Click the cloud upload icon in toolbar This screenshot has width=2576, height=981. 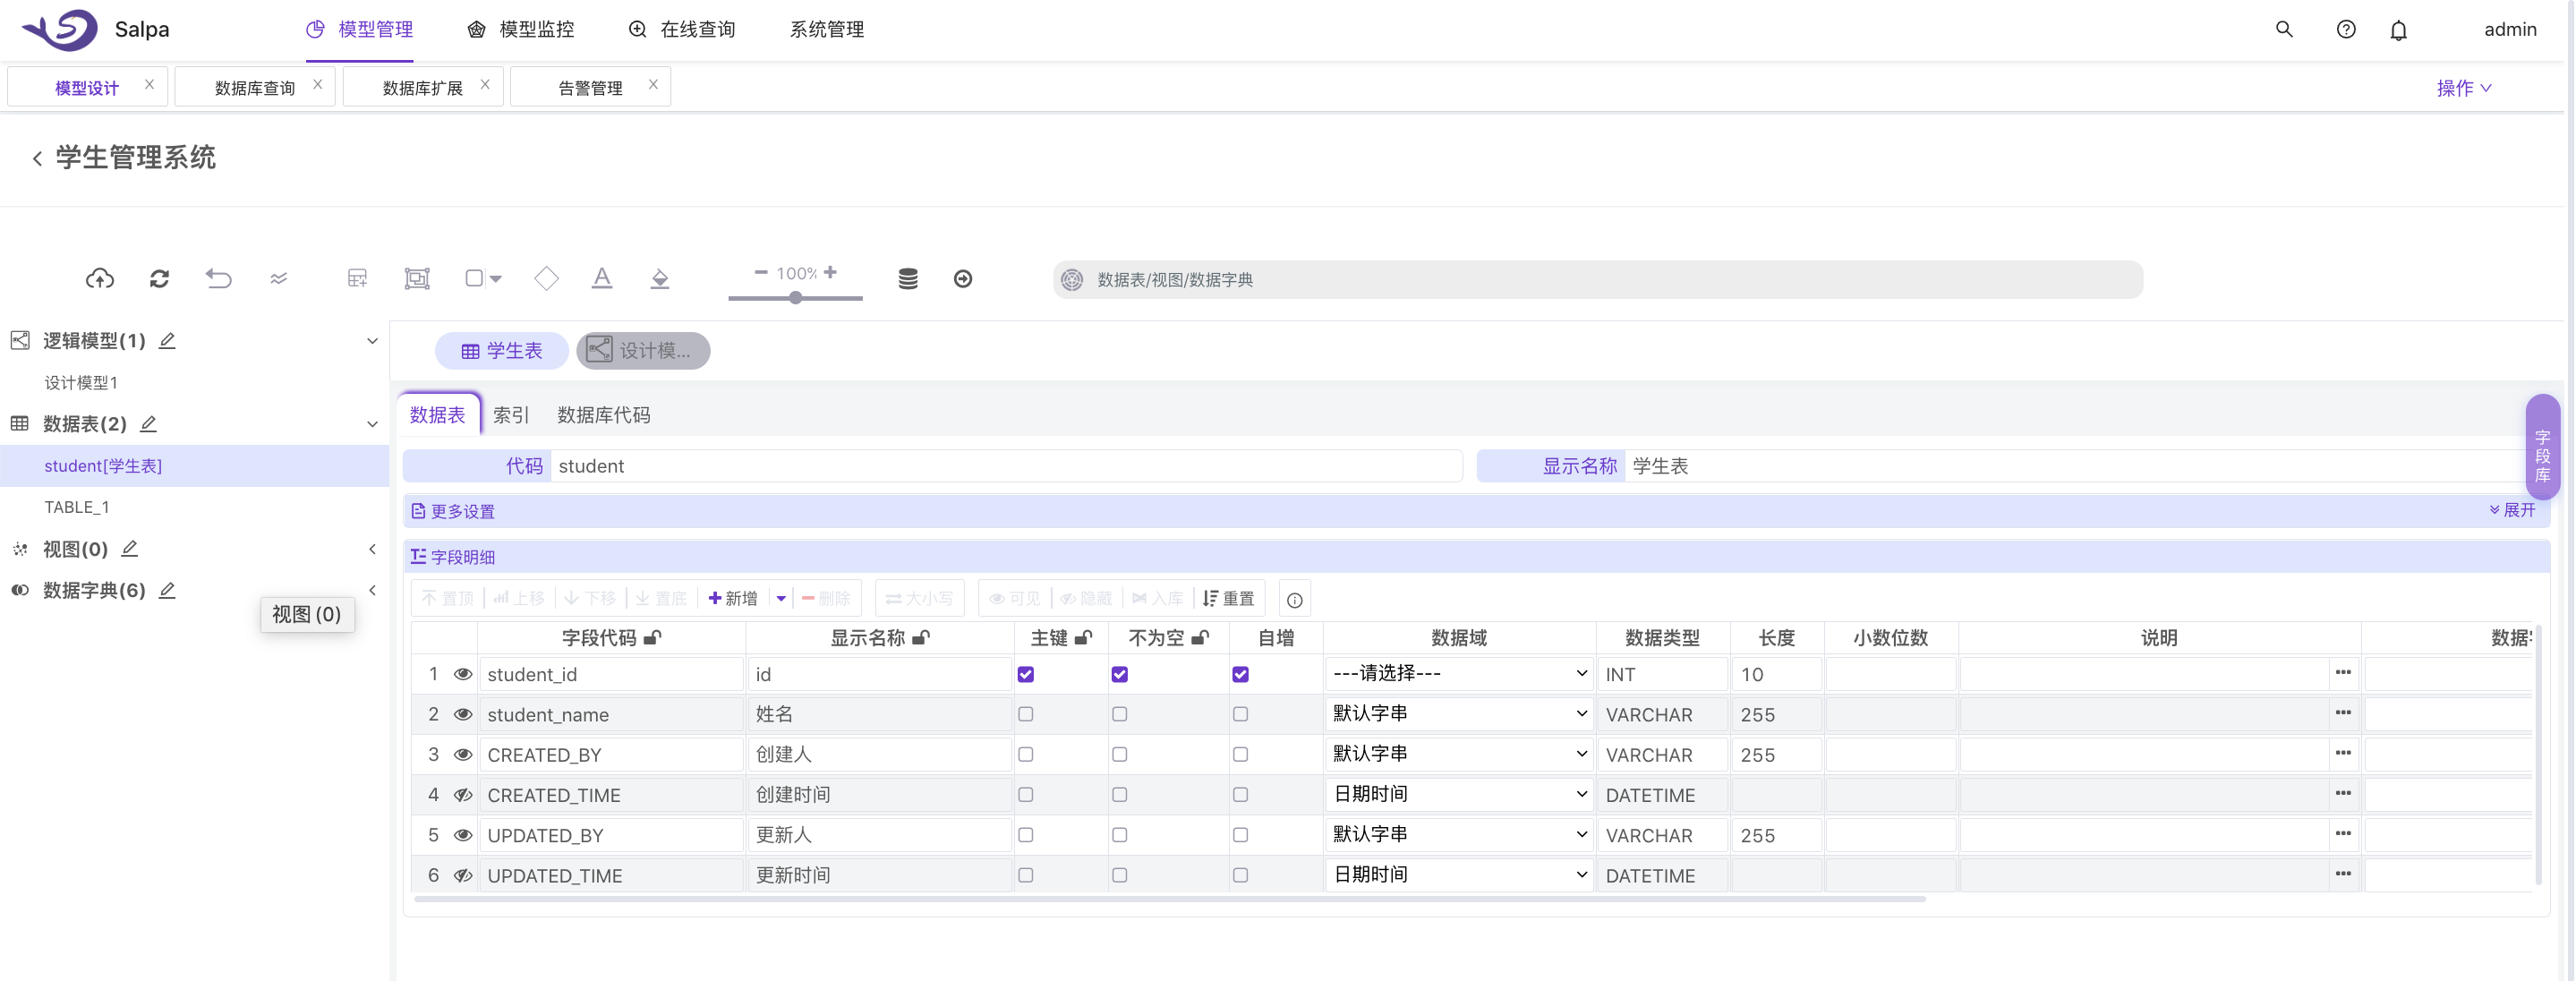click(99, 279)
